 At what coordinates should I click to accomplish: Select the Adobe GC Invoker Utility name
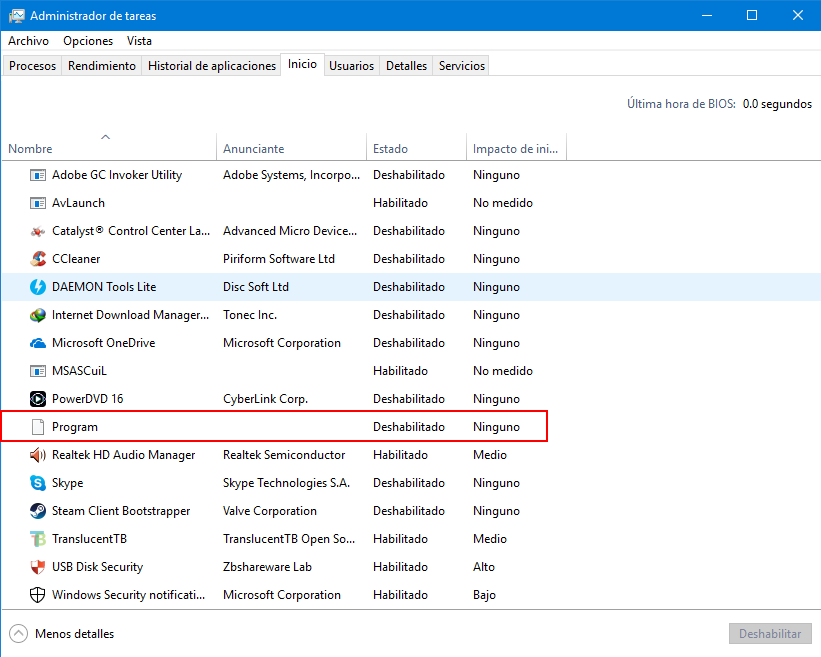click(117, 175)
